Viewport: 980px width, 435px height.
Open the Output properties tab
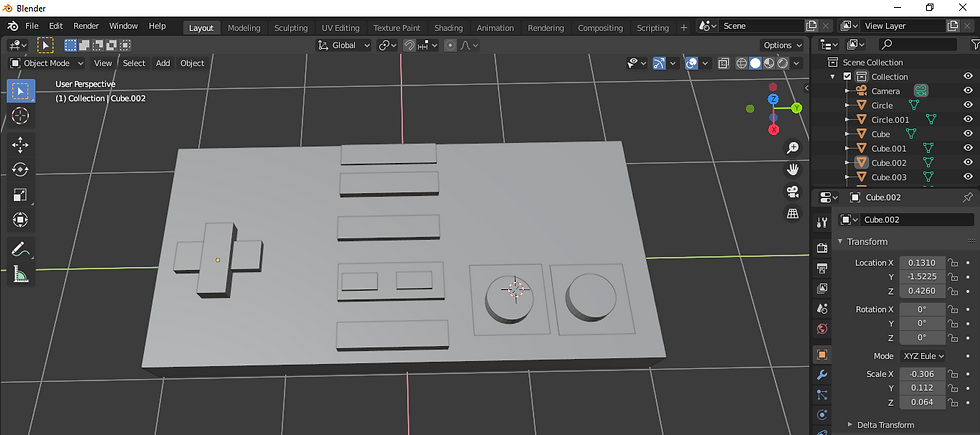click(x=822, y=268)
